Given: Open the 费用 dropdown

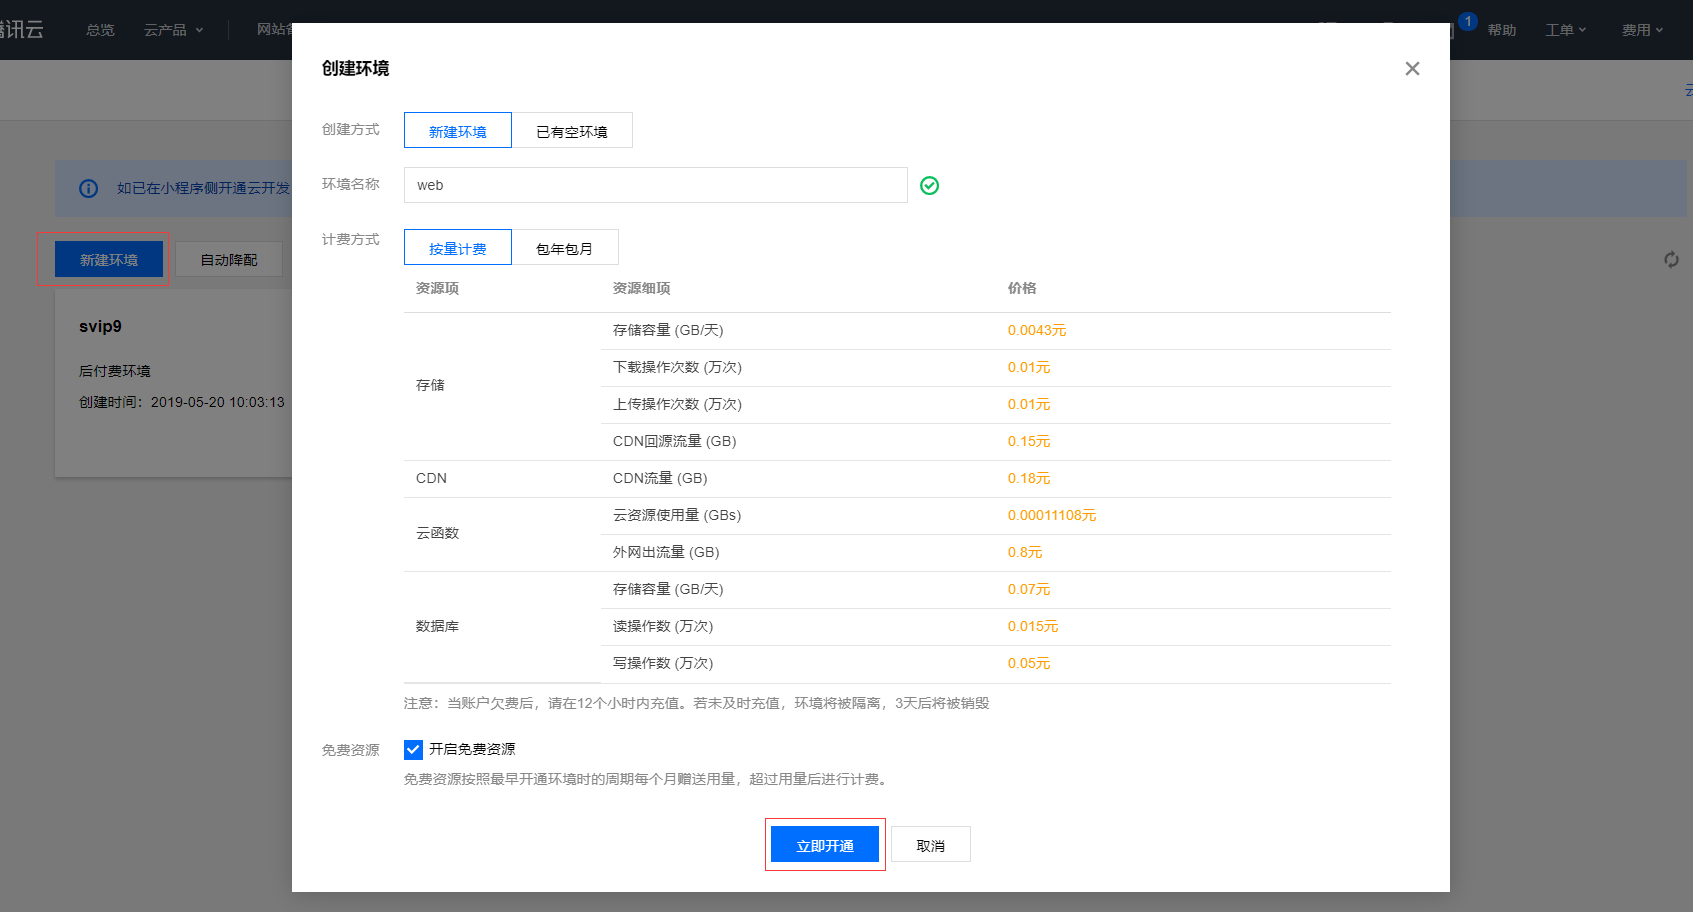Looking at the screenshot, I should tap(1641, 29).
